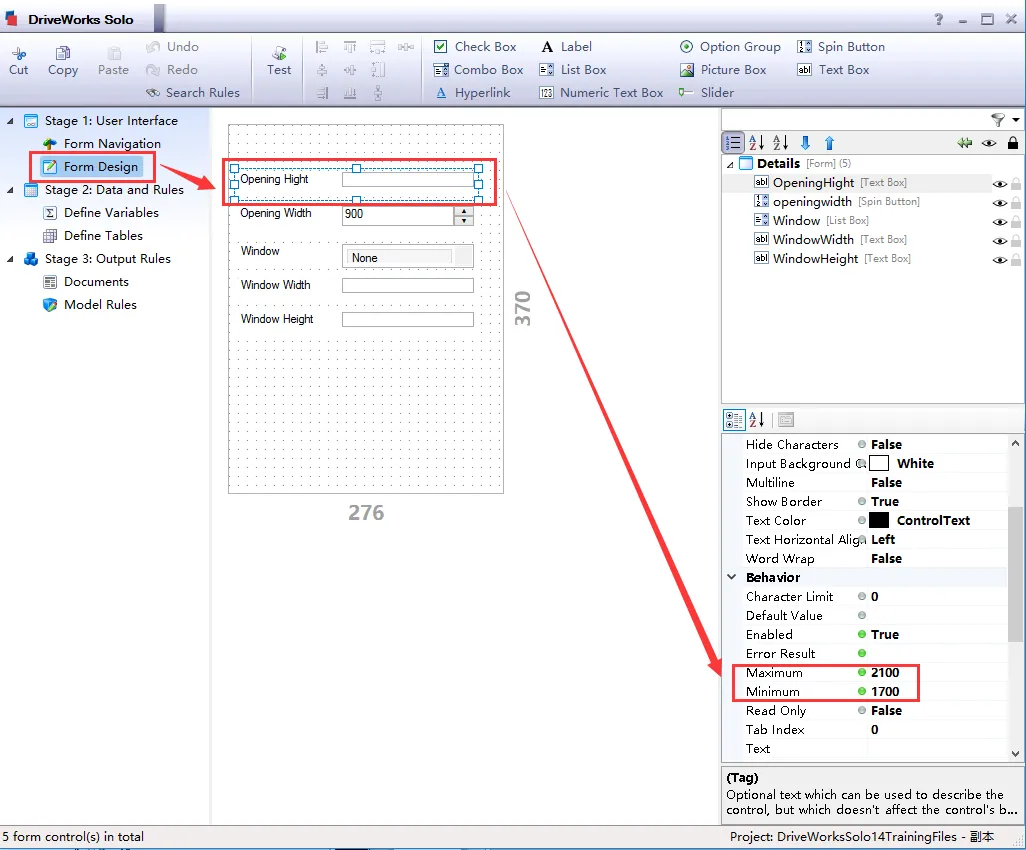1026x850 pixels.
Task: Toggle lock for openingwidth control
Action: (1015, 203)
